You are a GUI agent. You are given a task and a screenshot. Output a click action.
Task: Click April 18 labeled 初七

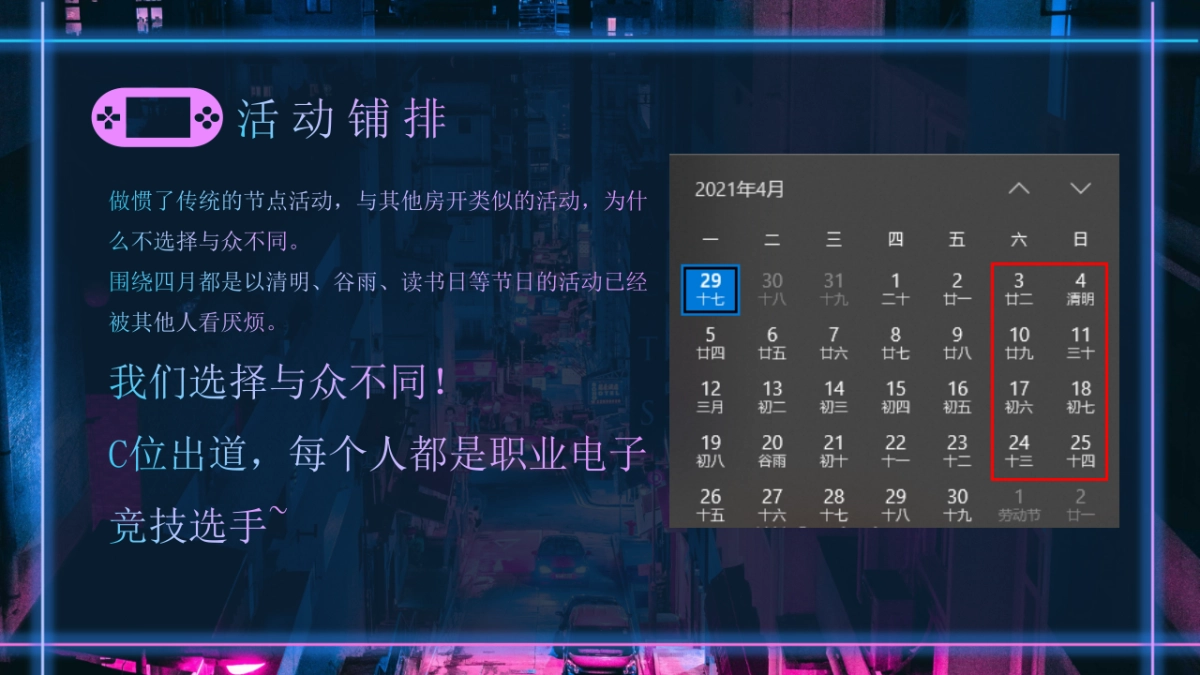click(1081, 396)
